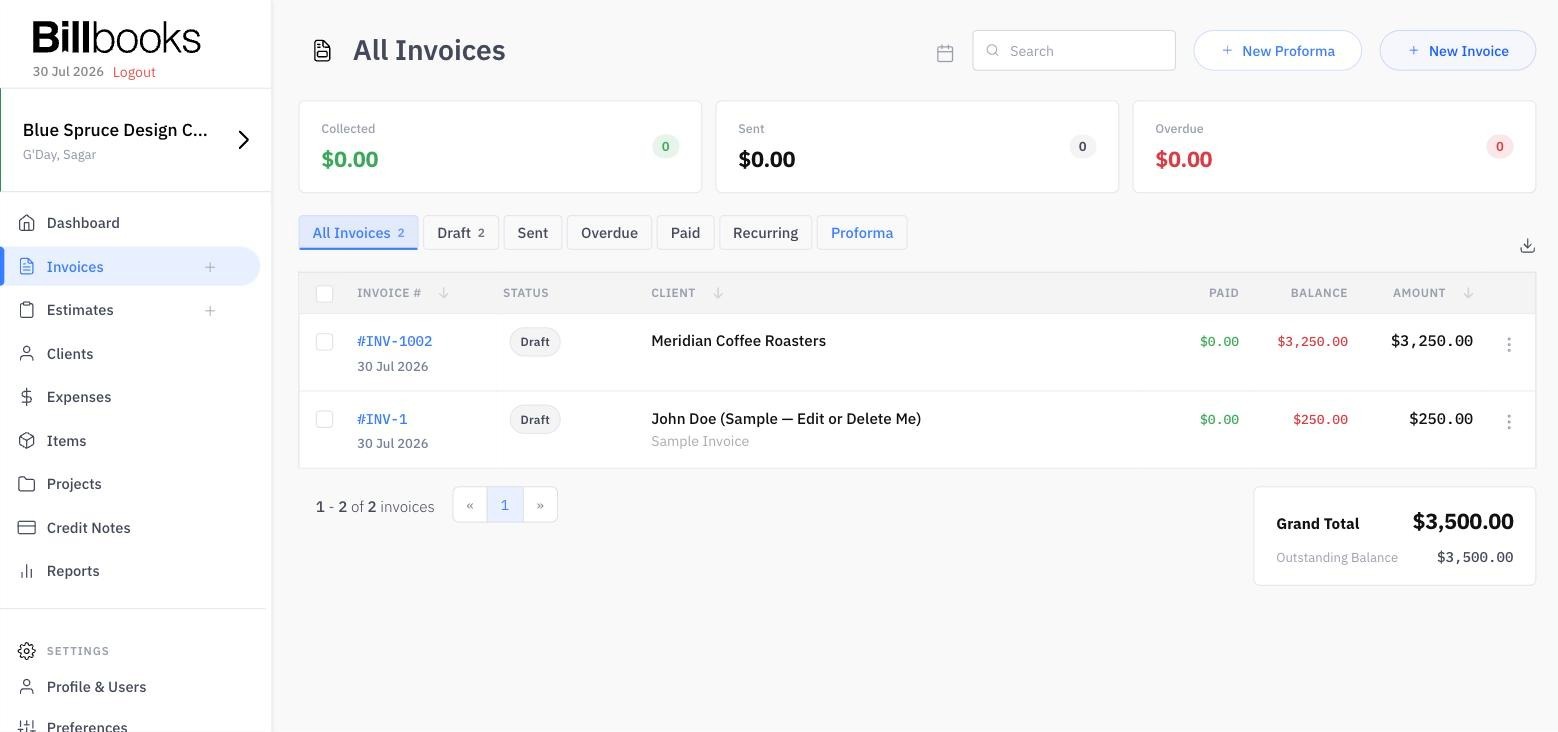This screenshot has width=1558, height=732.
Task: Expand Blue Spruce Design company switcher chevron
Action: pyautogui.click(x=243, y=140)
